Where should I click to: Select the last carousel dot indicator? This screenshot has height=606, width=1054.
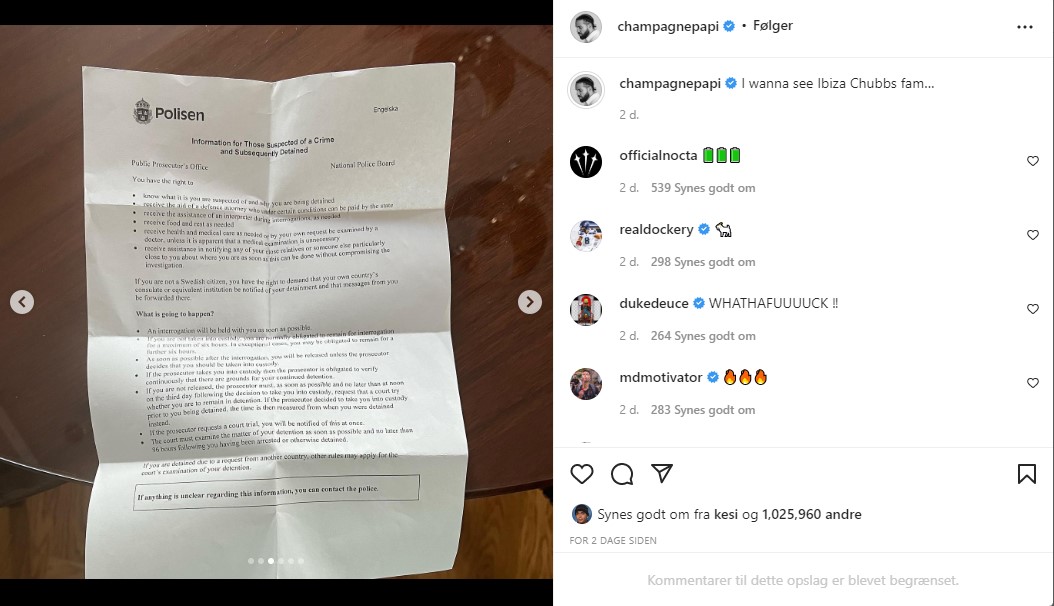(x=300, y=561)
